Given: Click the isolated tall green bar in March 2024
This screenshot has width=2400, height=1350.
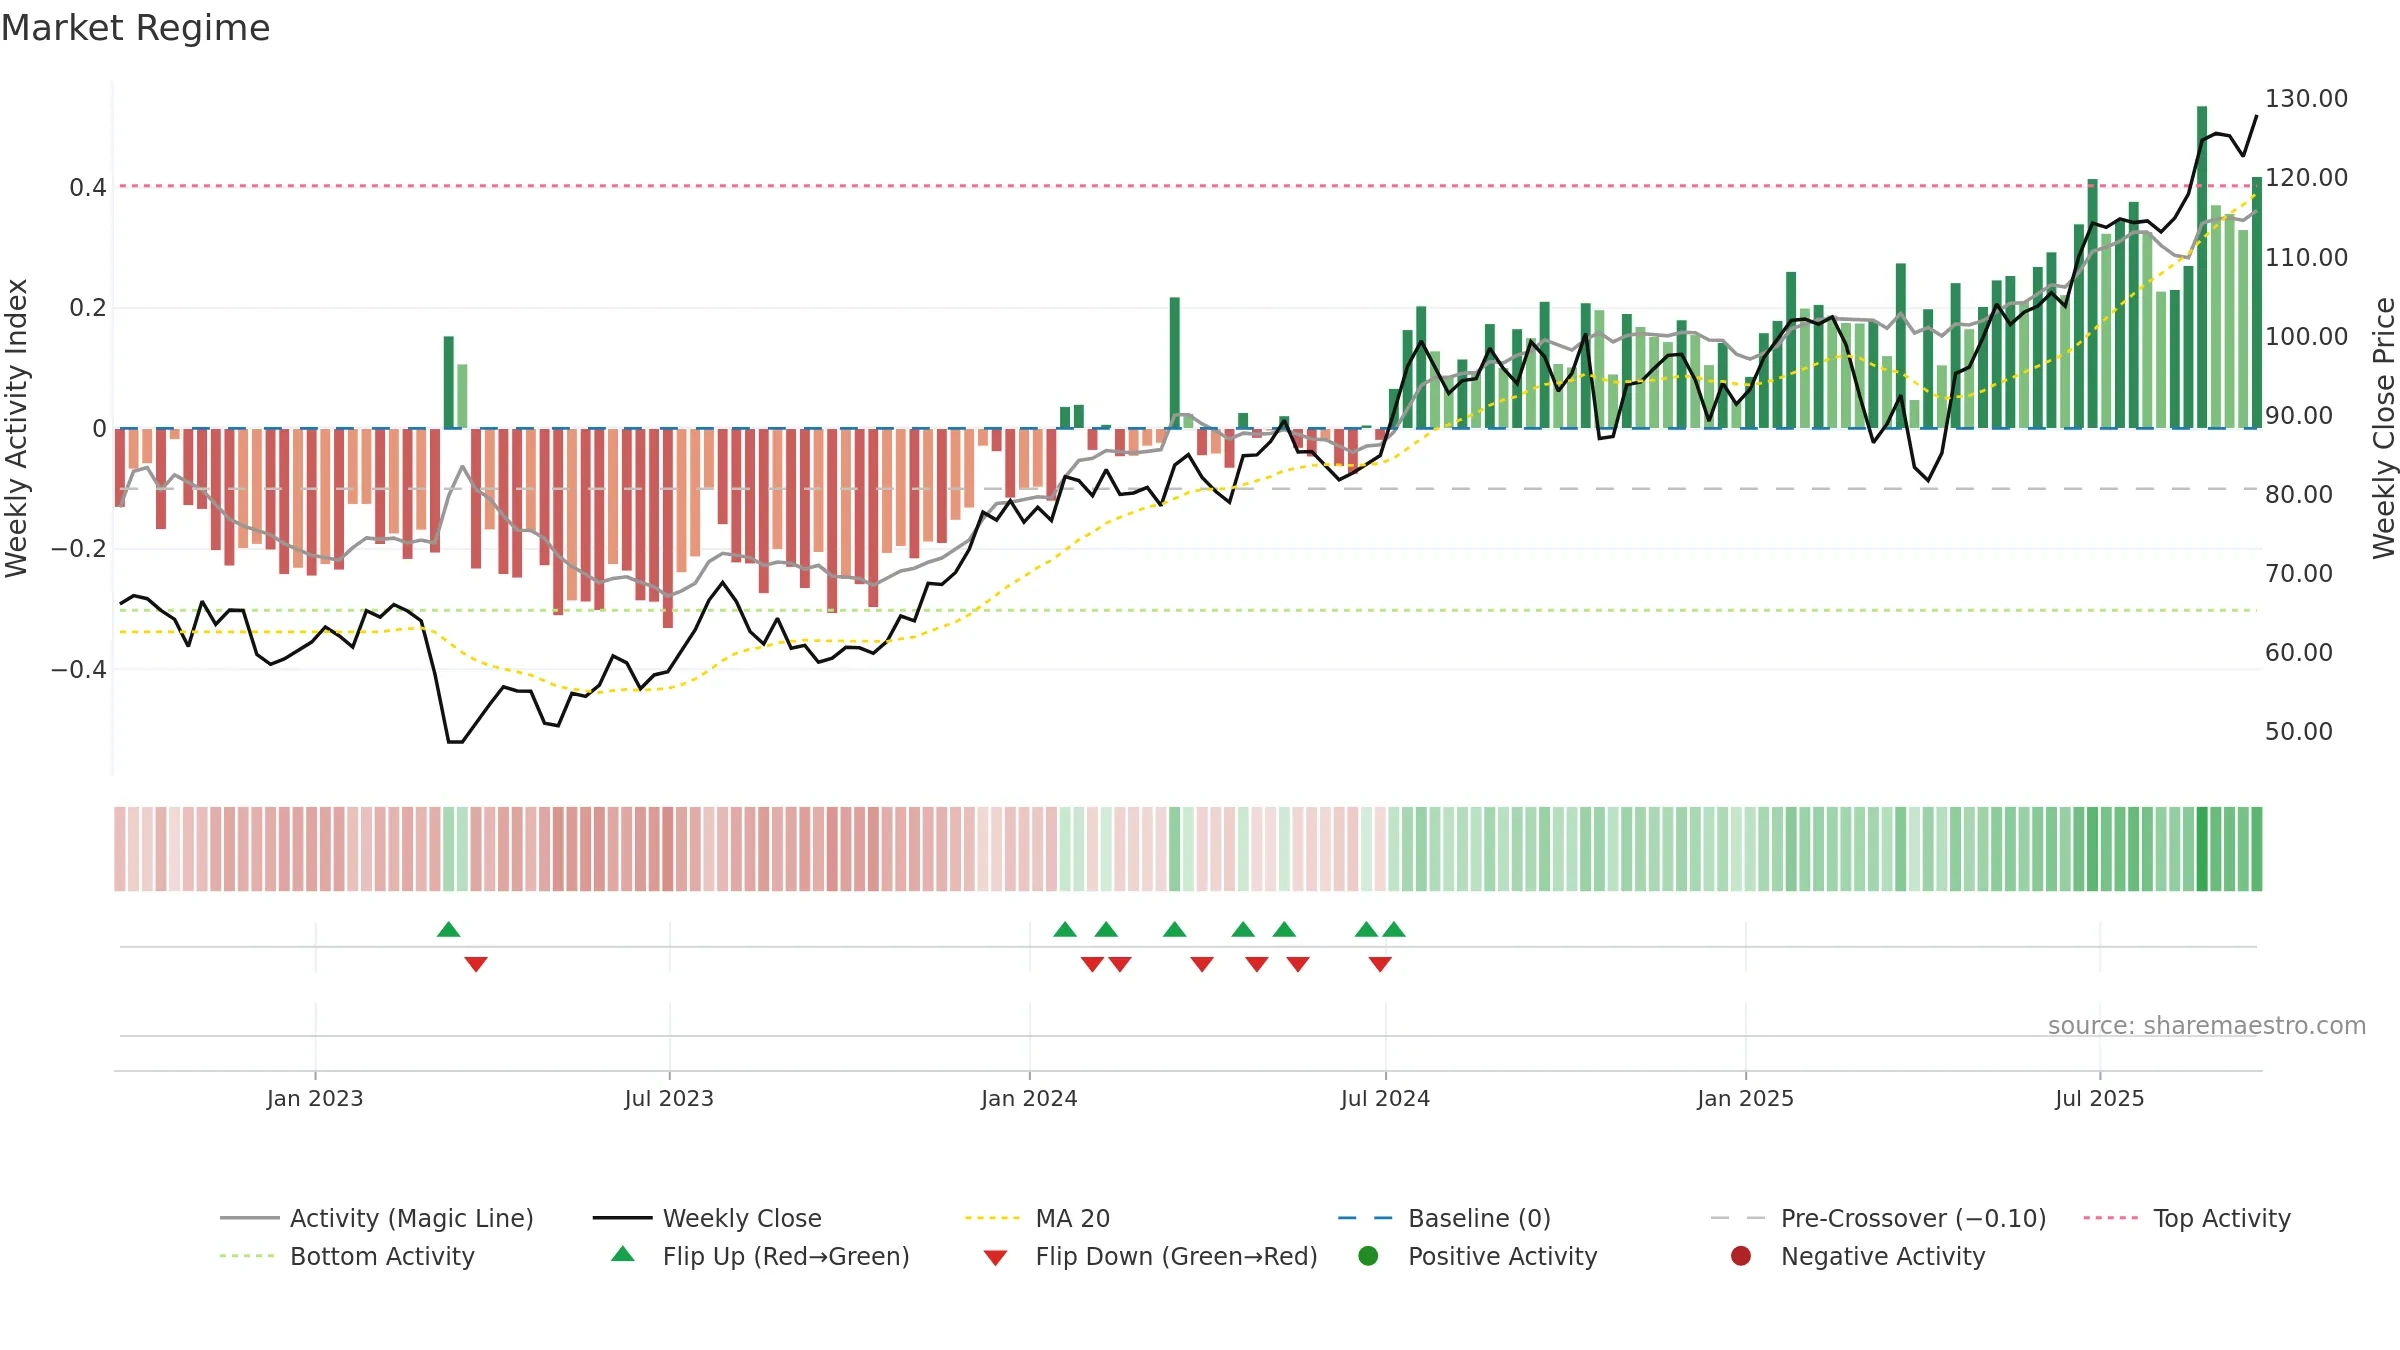Looking at the screenshot, I should coord(1174,363).
